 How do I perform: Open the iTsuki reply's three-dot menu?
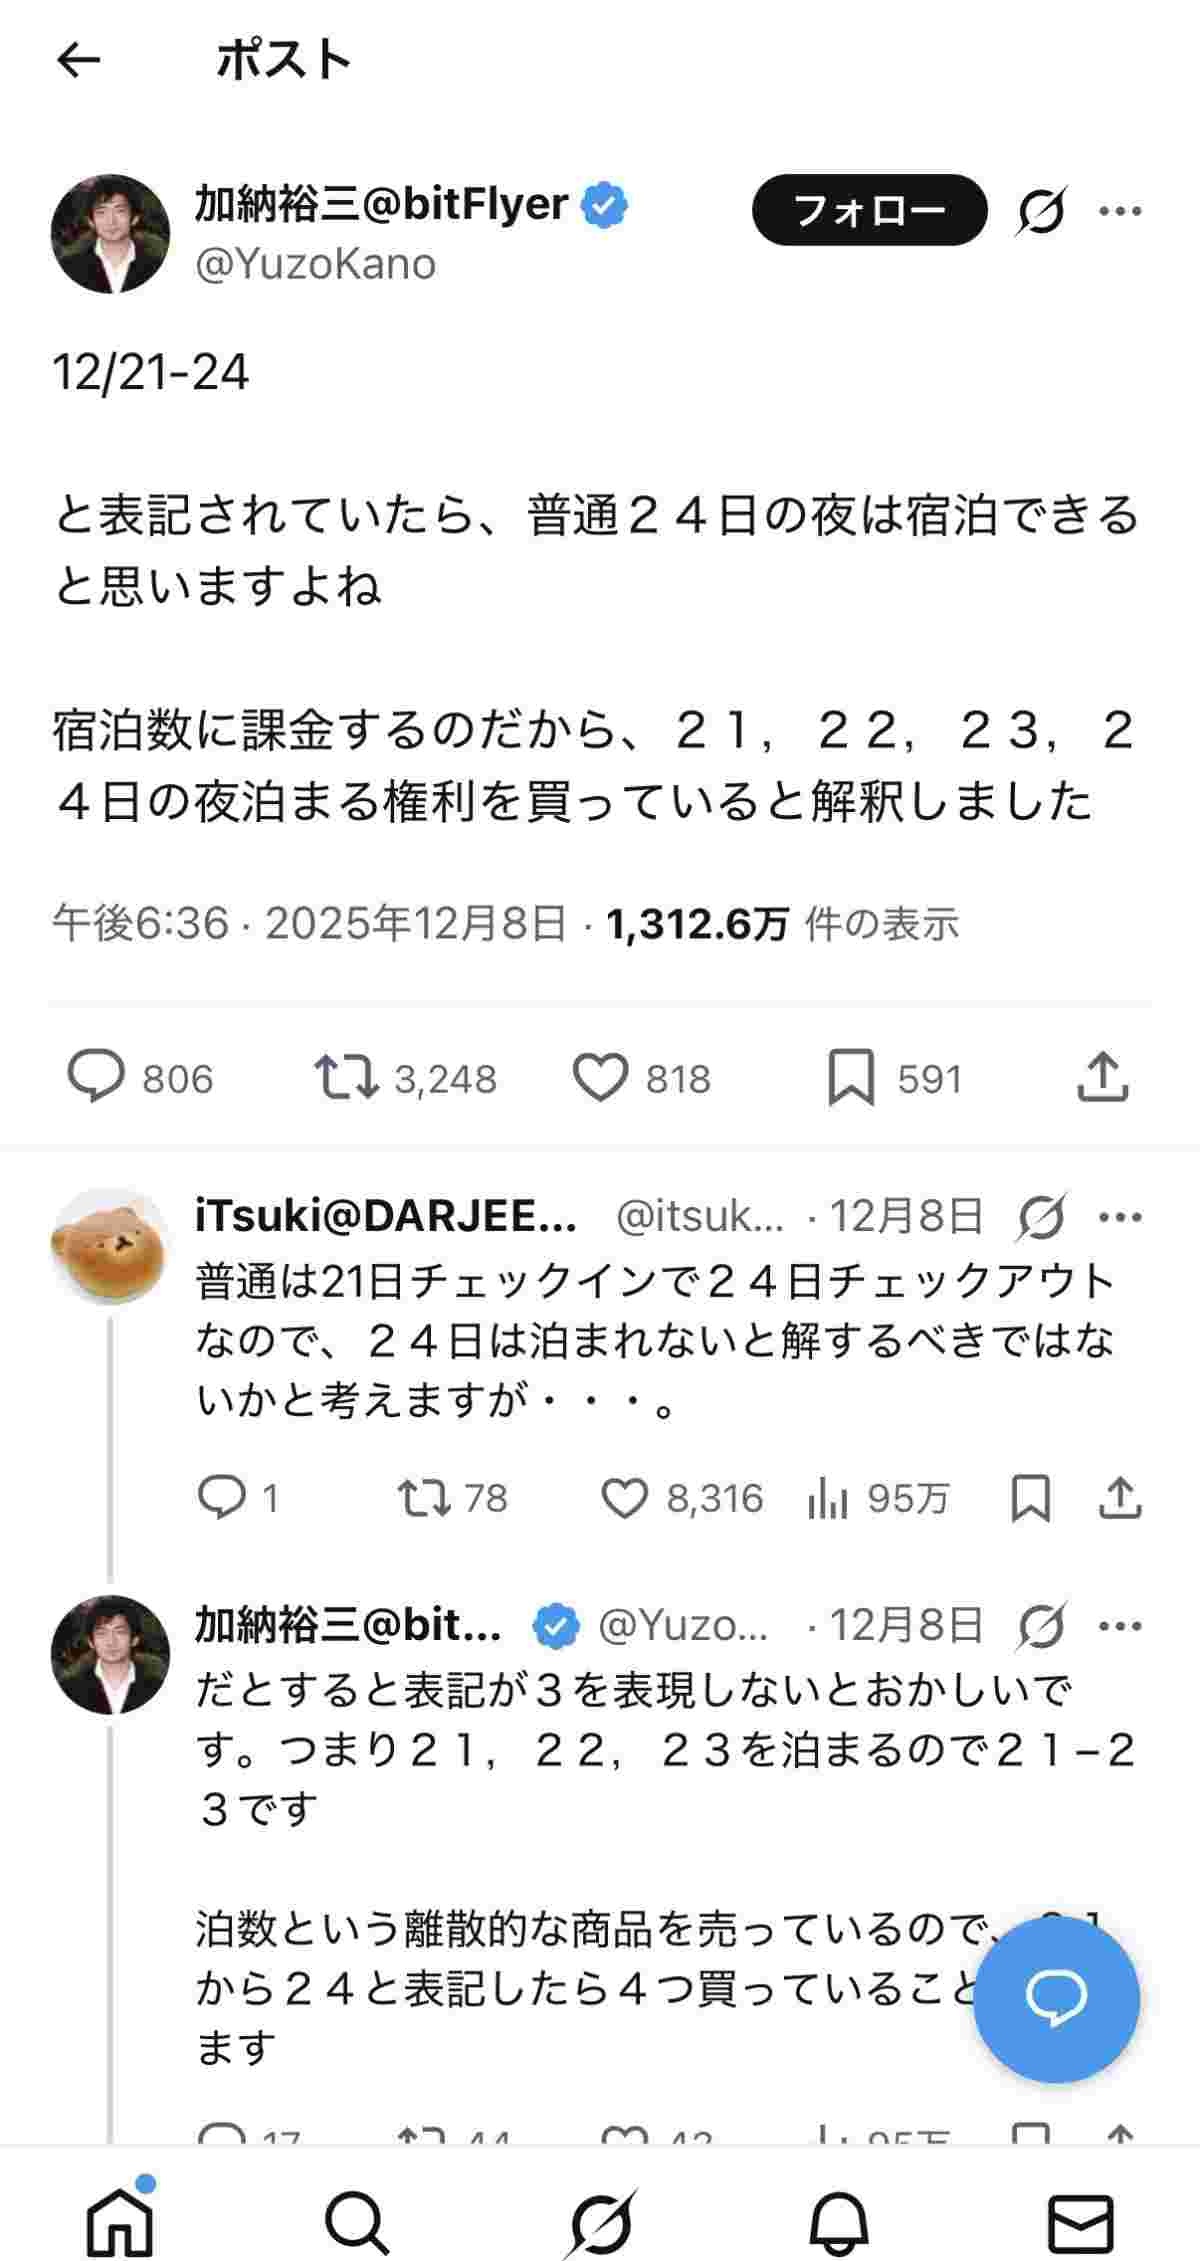[x=1120, y=1216]
